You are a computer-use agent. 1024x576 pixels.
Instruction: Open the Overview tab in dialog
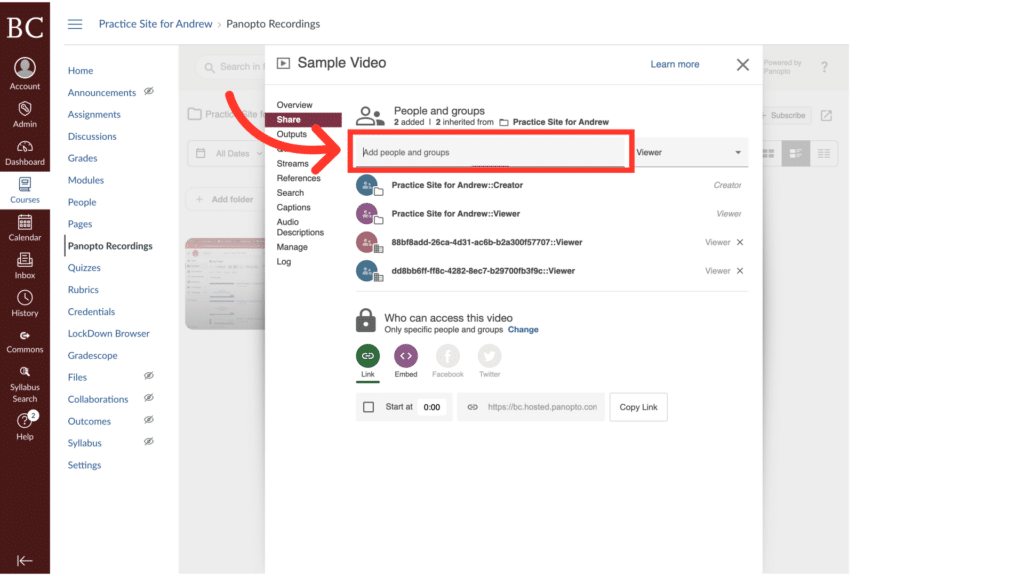tap(294, 104)
